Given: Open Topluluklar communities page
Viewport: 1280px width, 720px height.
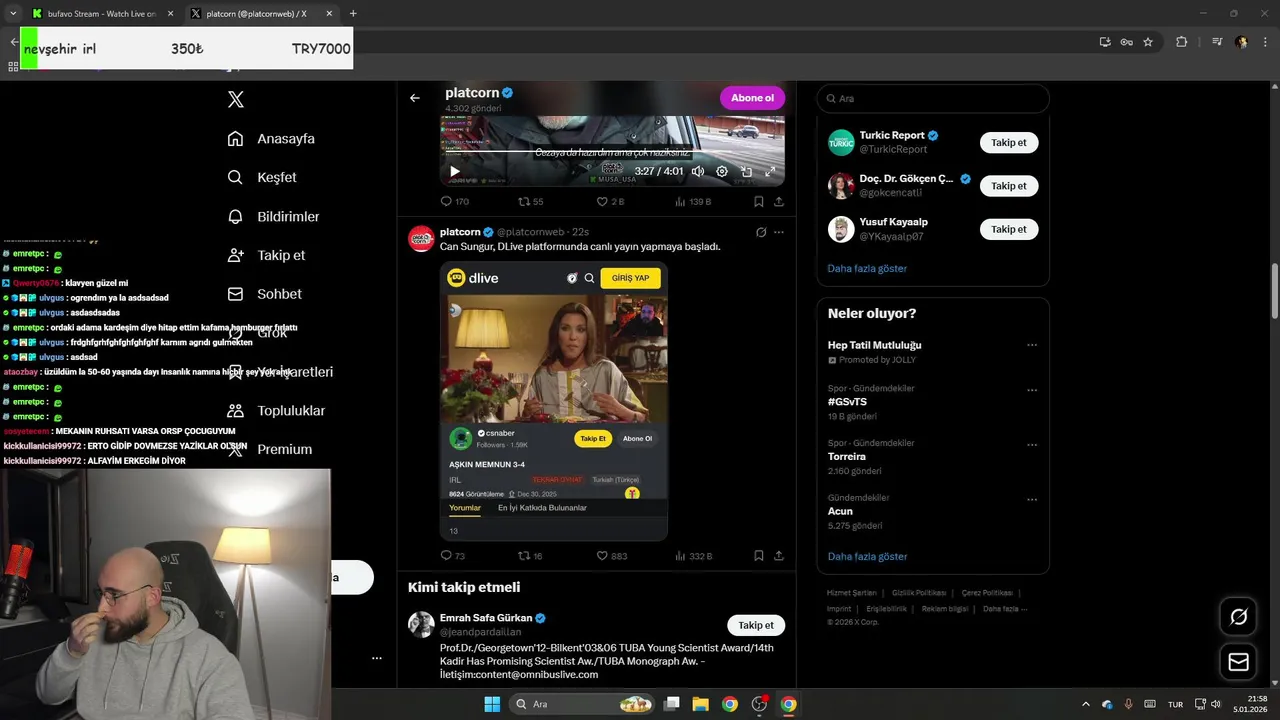Looking at the screenshot, I should [x=276, y=411].
